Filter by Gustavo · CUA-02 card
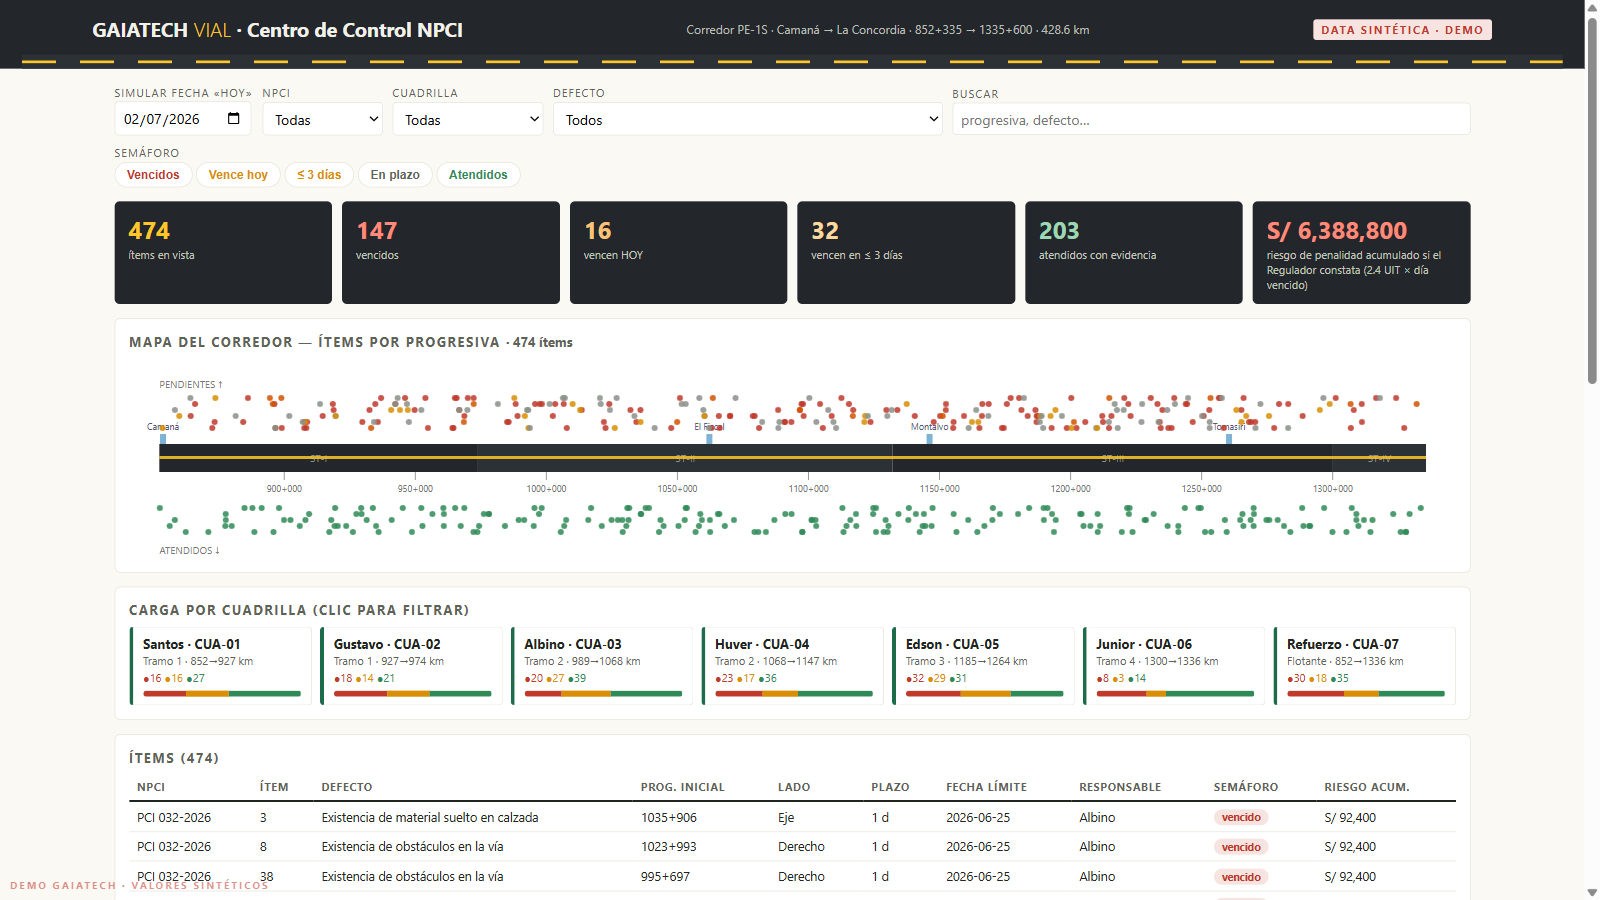 click(x=412, y=666)
